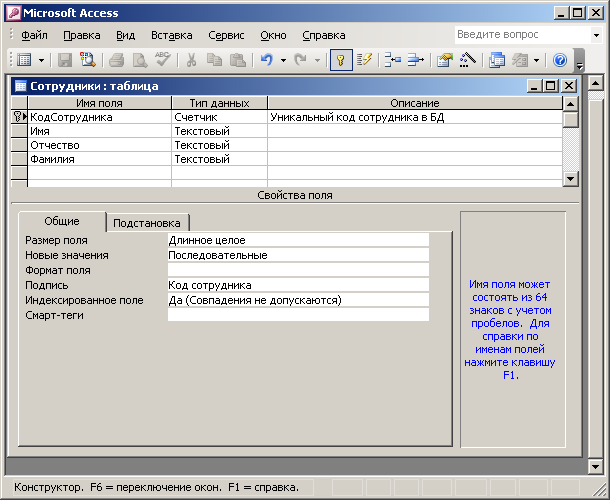
Task: Click Новые значения value Последовательные
Action: click(298, 255)
